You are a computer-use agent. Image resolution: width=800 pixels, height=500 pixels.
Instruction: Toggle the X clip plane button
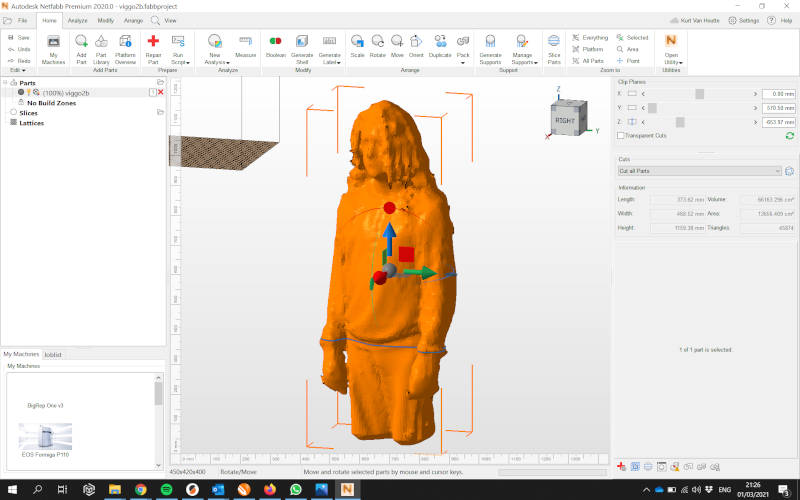pyautogui.click(x=632, y=94)
